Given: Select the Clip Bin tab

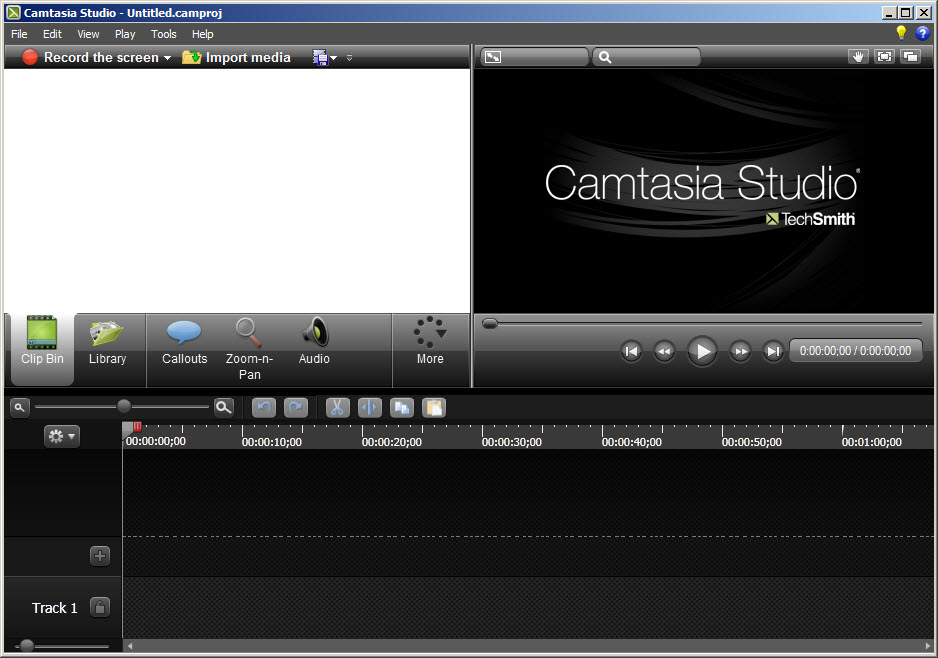Looking at the screenshot, I should pos(42,349).
